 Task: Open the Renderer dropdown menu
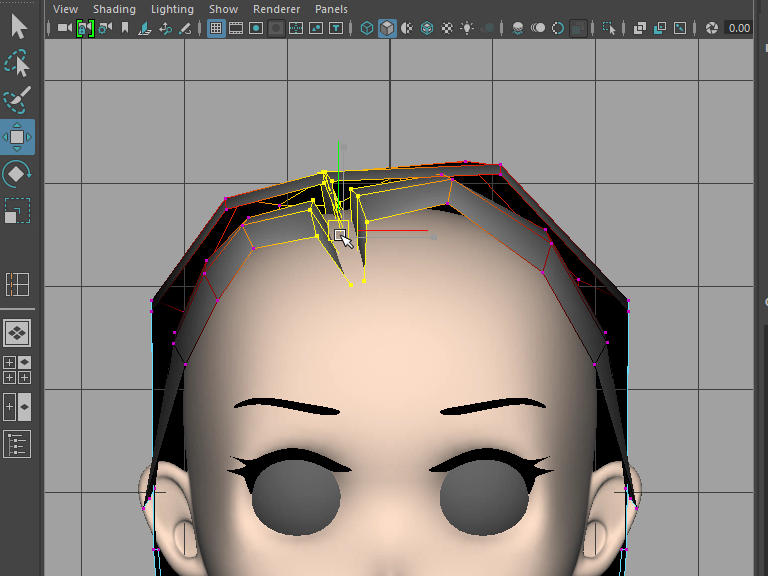pos(274,9)
